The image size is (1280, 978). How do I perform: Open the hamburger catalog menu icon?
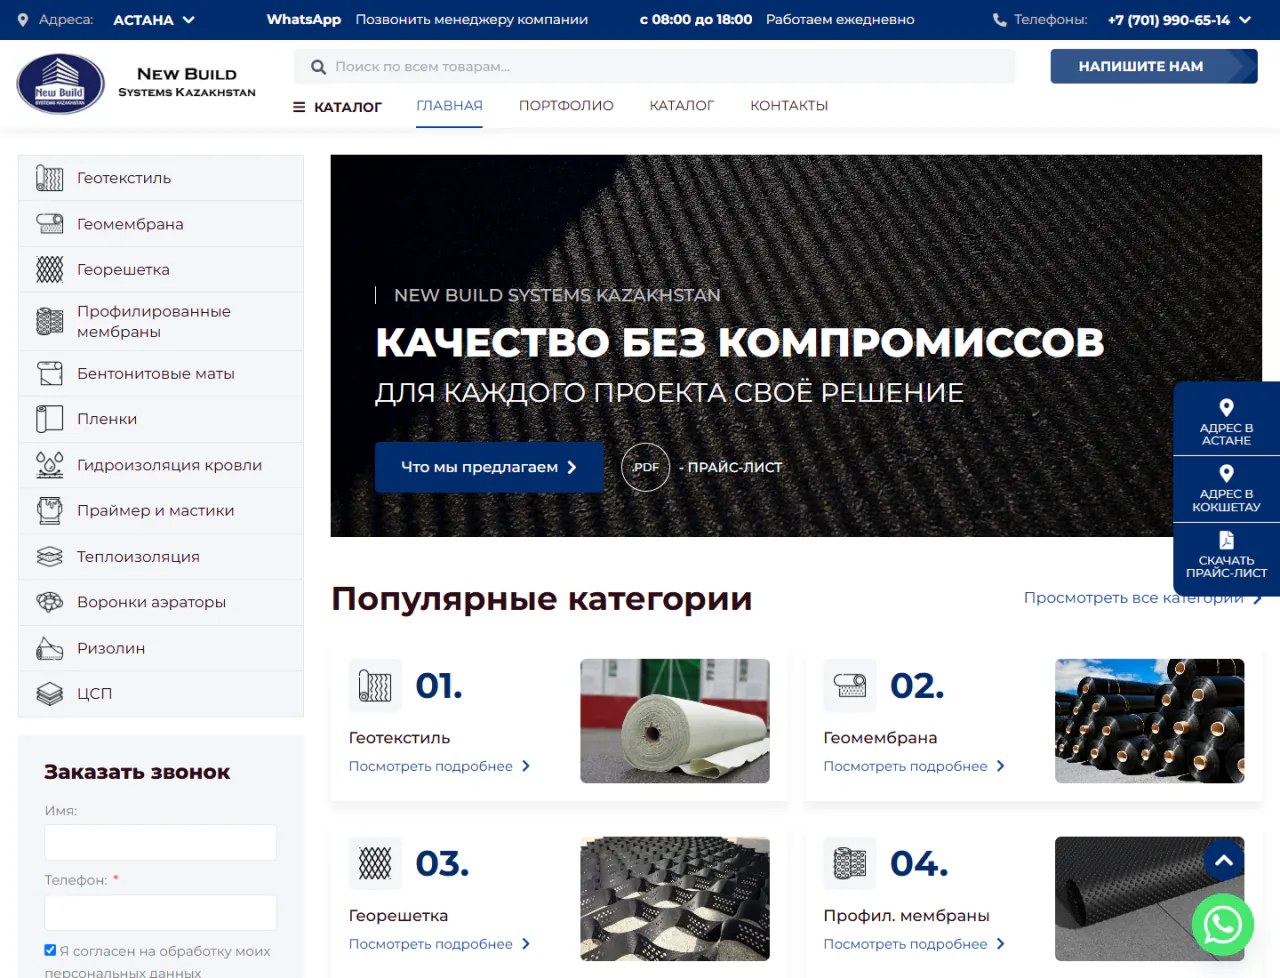click(299, 107)
